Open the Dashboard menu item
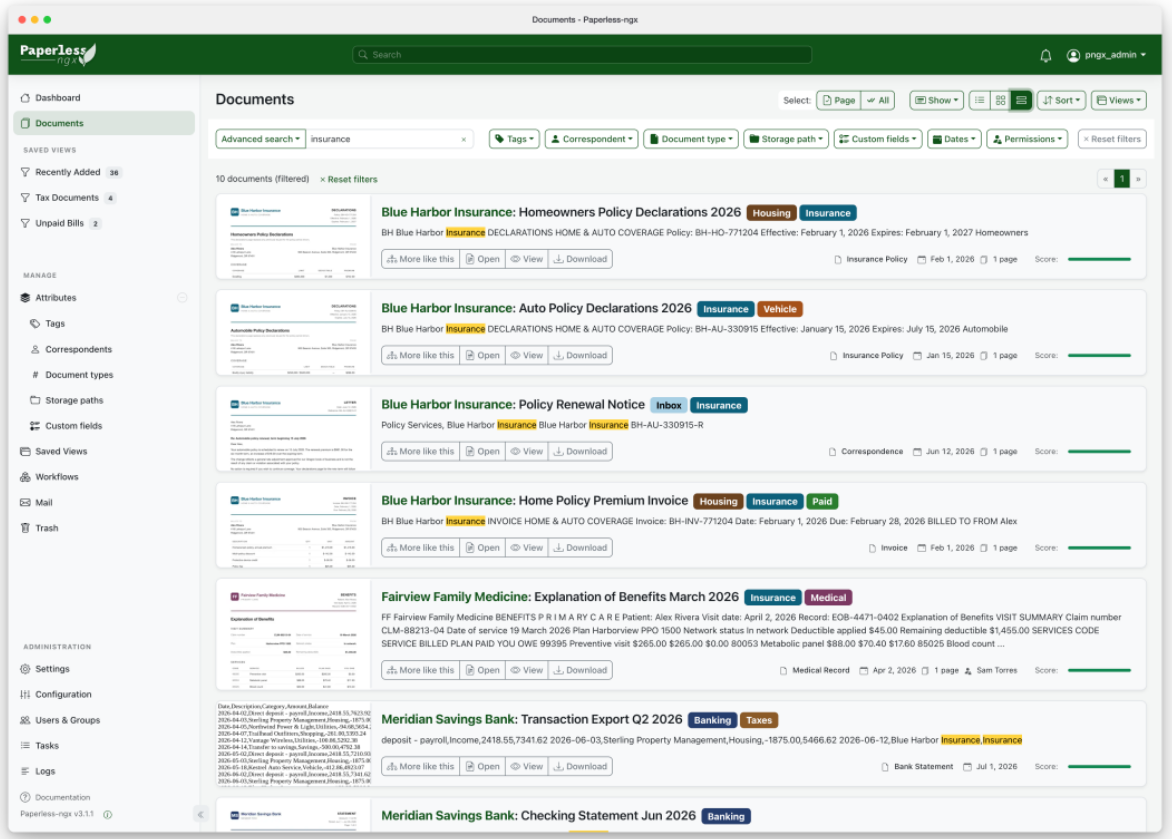 58,98
